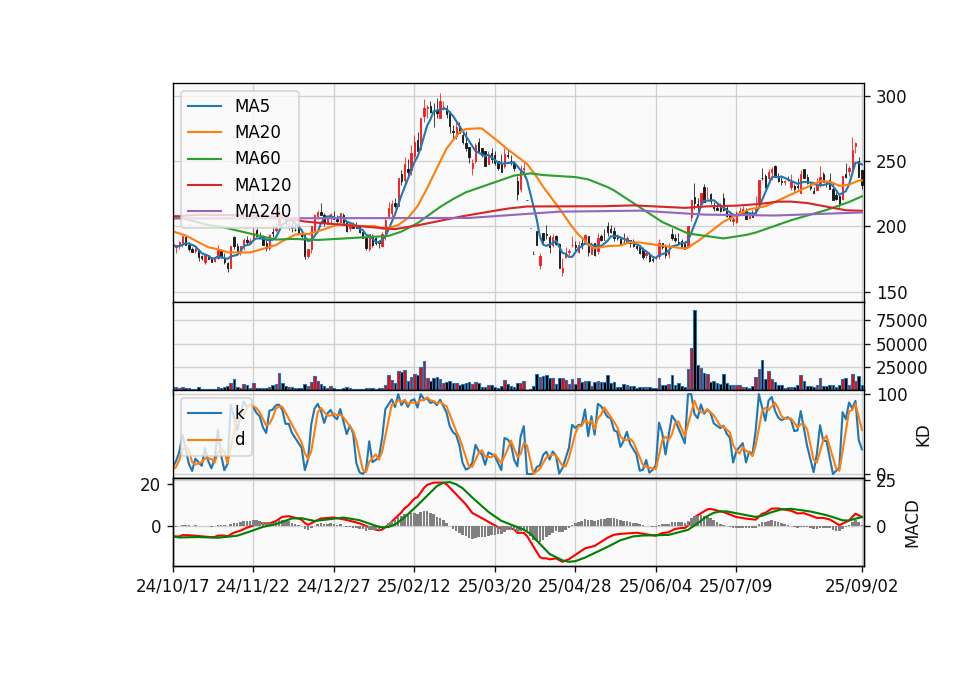Click the MA5 legend label
Screen dimensions: 960x690
(252, 106)
